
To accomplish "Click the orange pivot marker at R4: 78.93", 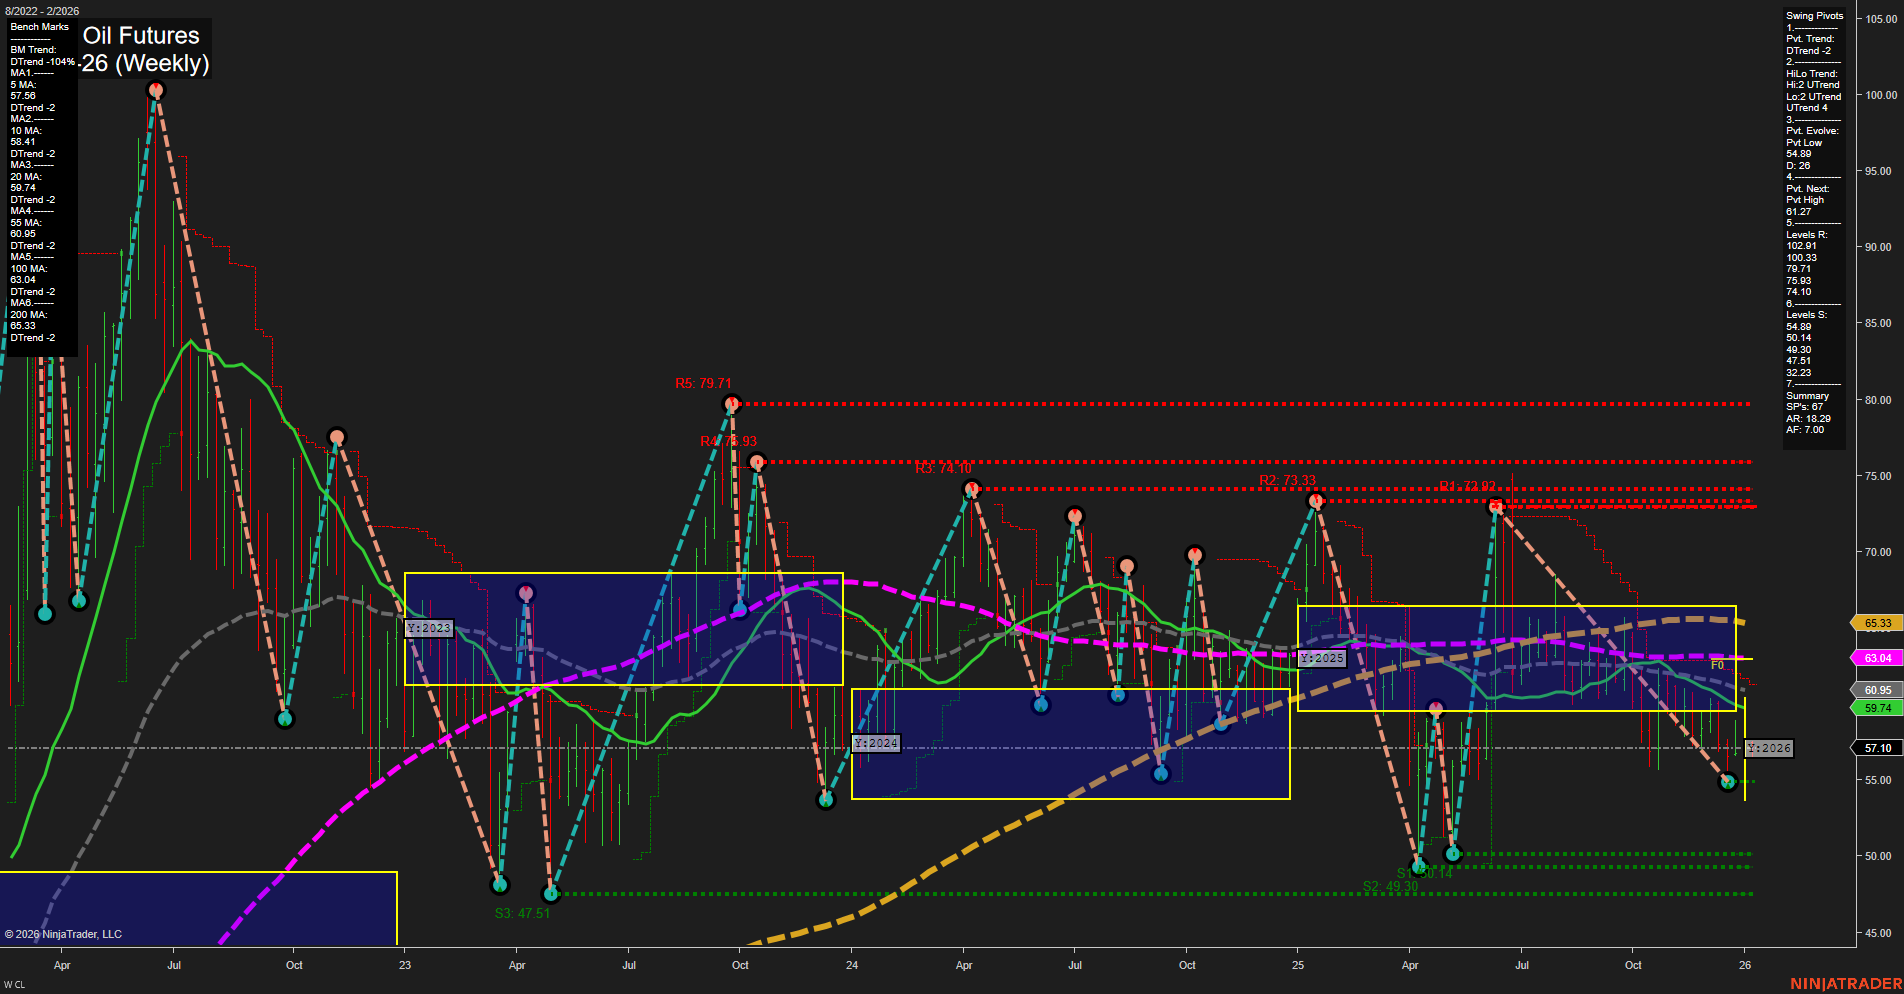I will tap(756, 461).
